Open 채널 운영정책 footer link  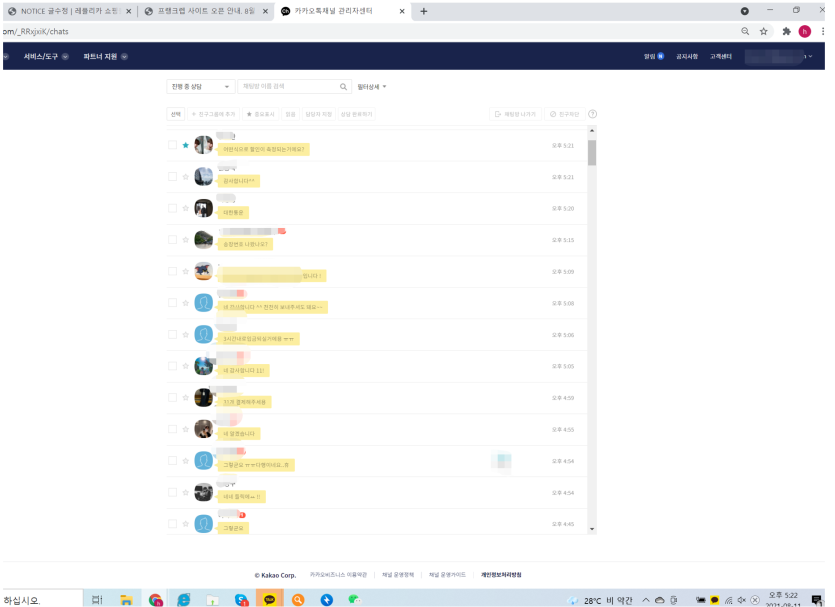[398, 575]
